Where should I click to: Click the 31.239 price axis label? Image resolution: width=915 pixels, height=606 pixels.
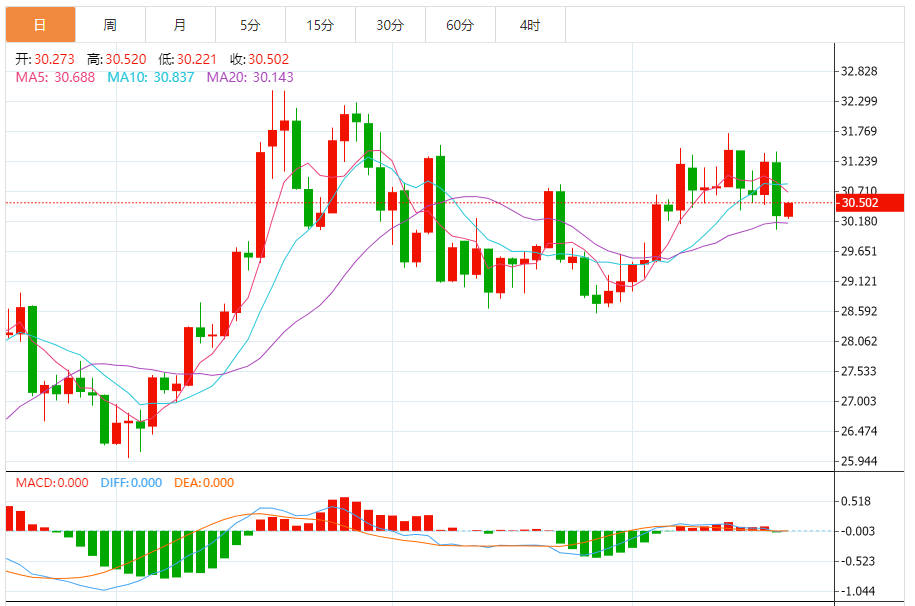(858, 161)
